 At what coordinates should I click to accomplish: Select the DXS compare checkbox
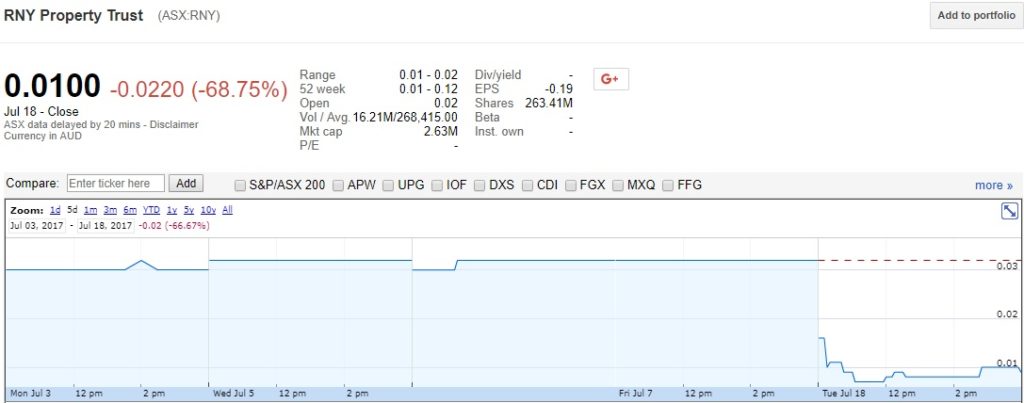tap(479, 185)
